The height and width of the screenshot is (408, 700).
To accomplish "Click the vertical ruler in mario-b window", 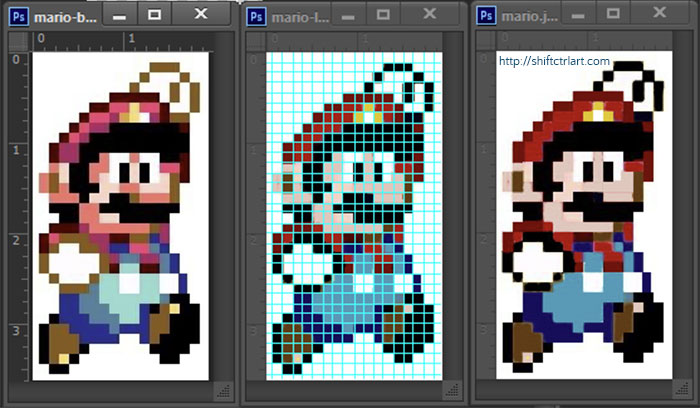I will [x=19, y=216].
